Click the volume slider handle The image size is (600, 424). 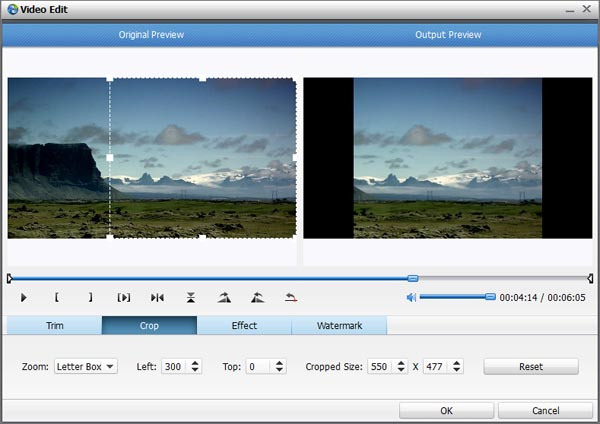(x=490, y=297)
